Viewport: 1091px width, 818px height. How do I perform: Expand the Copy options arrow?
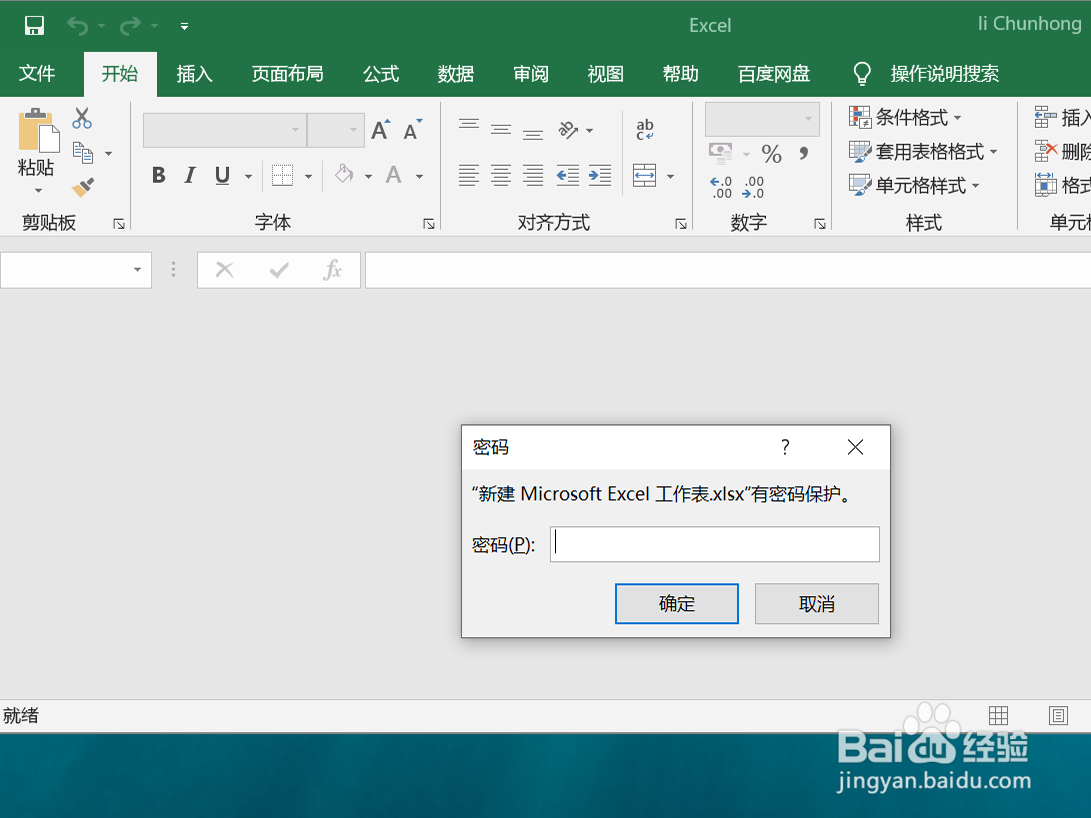(109, 154)
